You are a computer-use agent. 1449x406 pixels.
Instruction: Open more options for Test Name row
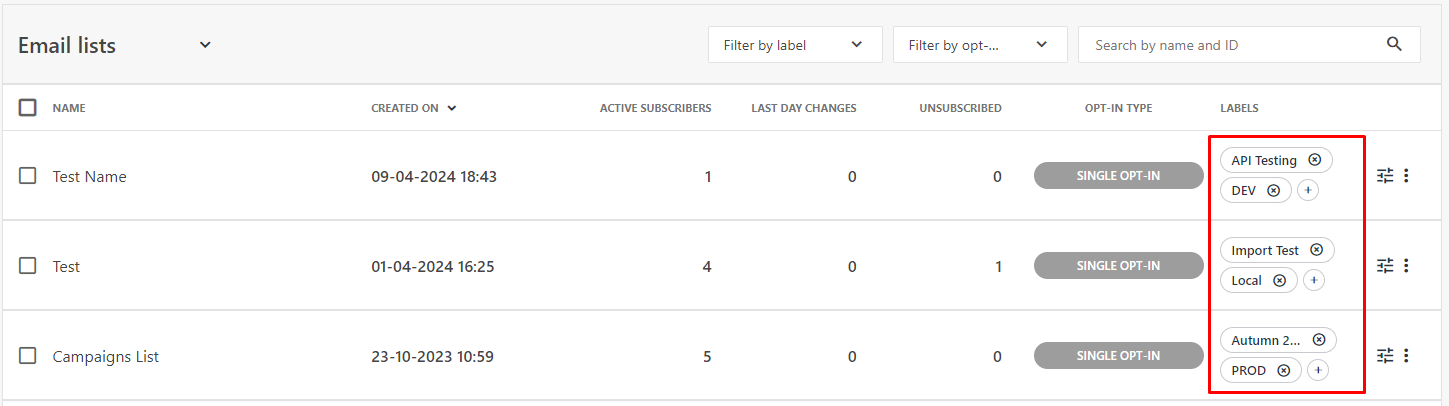click(x=1407, y=176)
